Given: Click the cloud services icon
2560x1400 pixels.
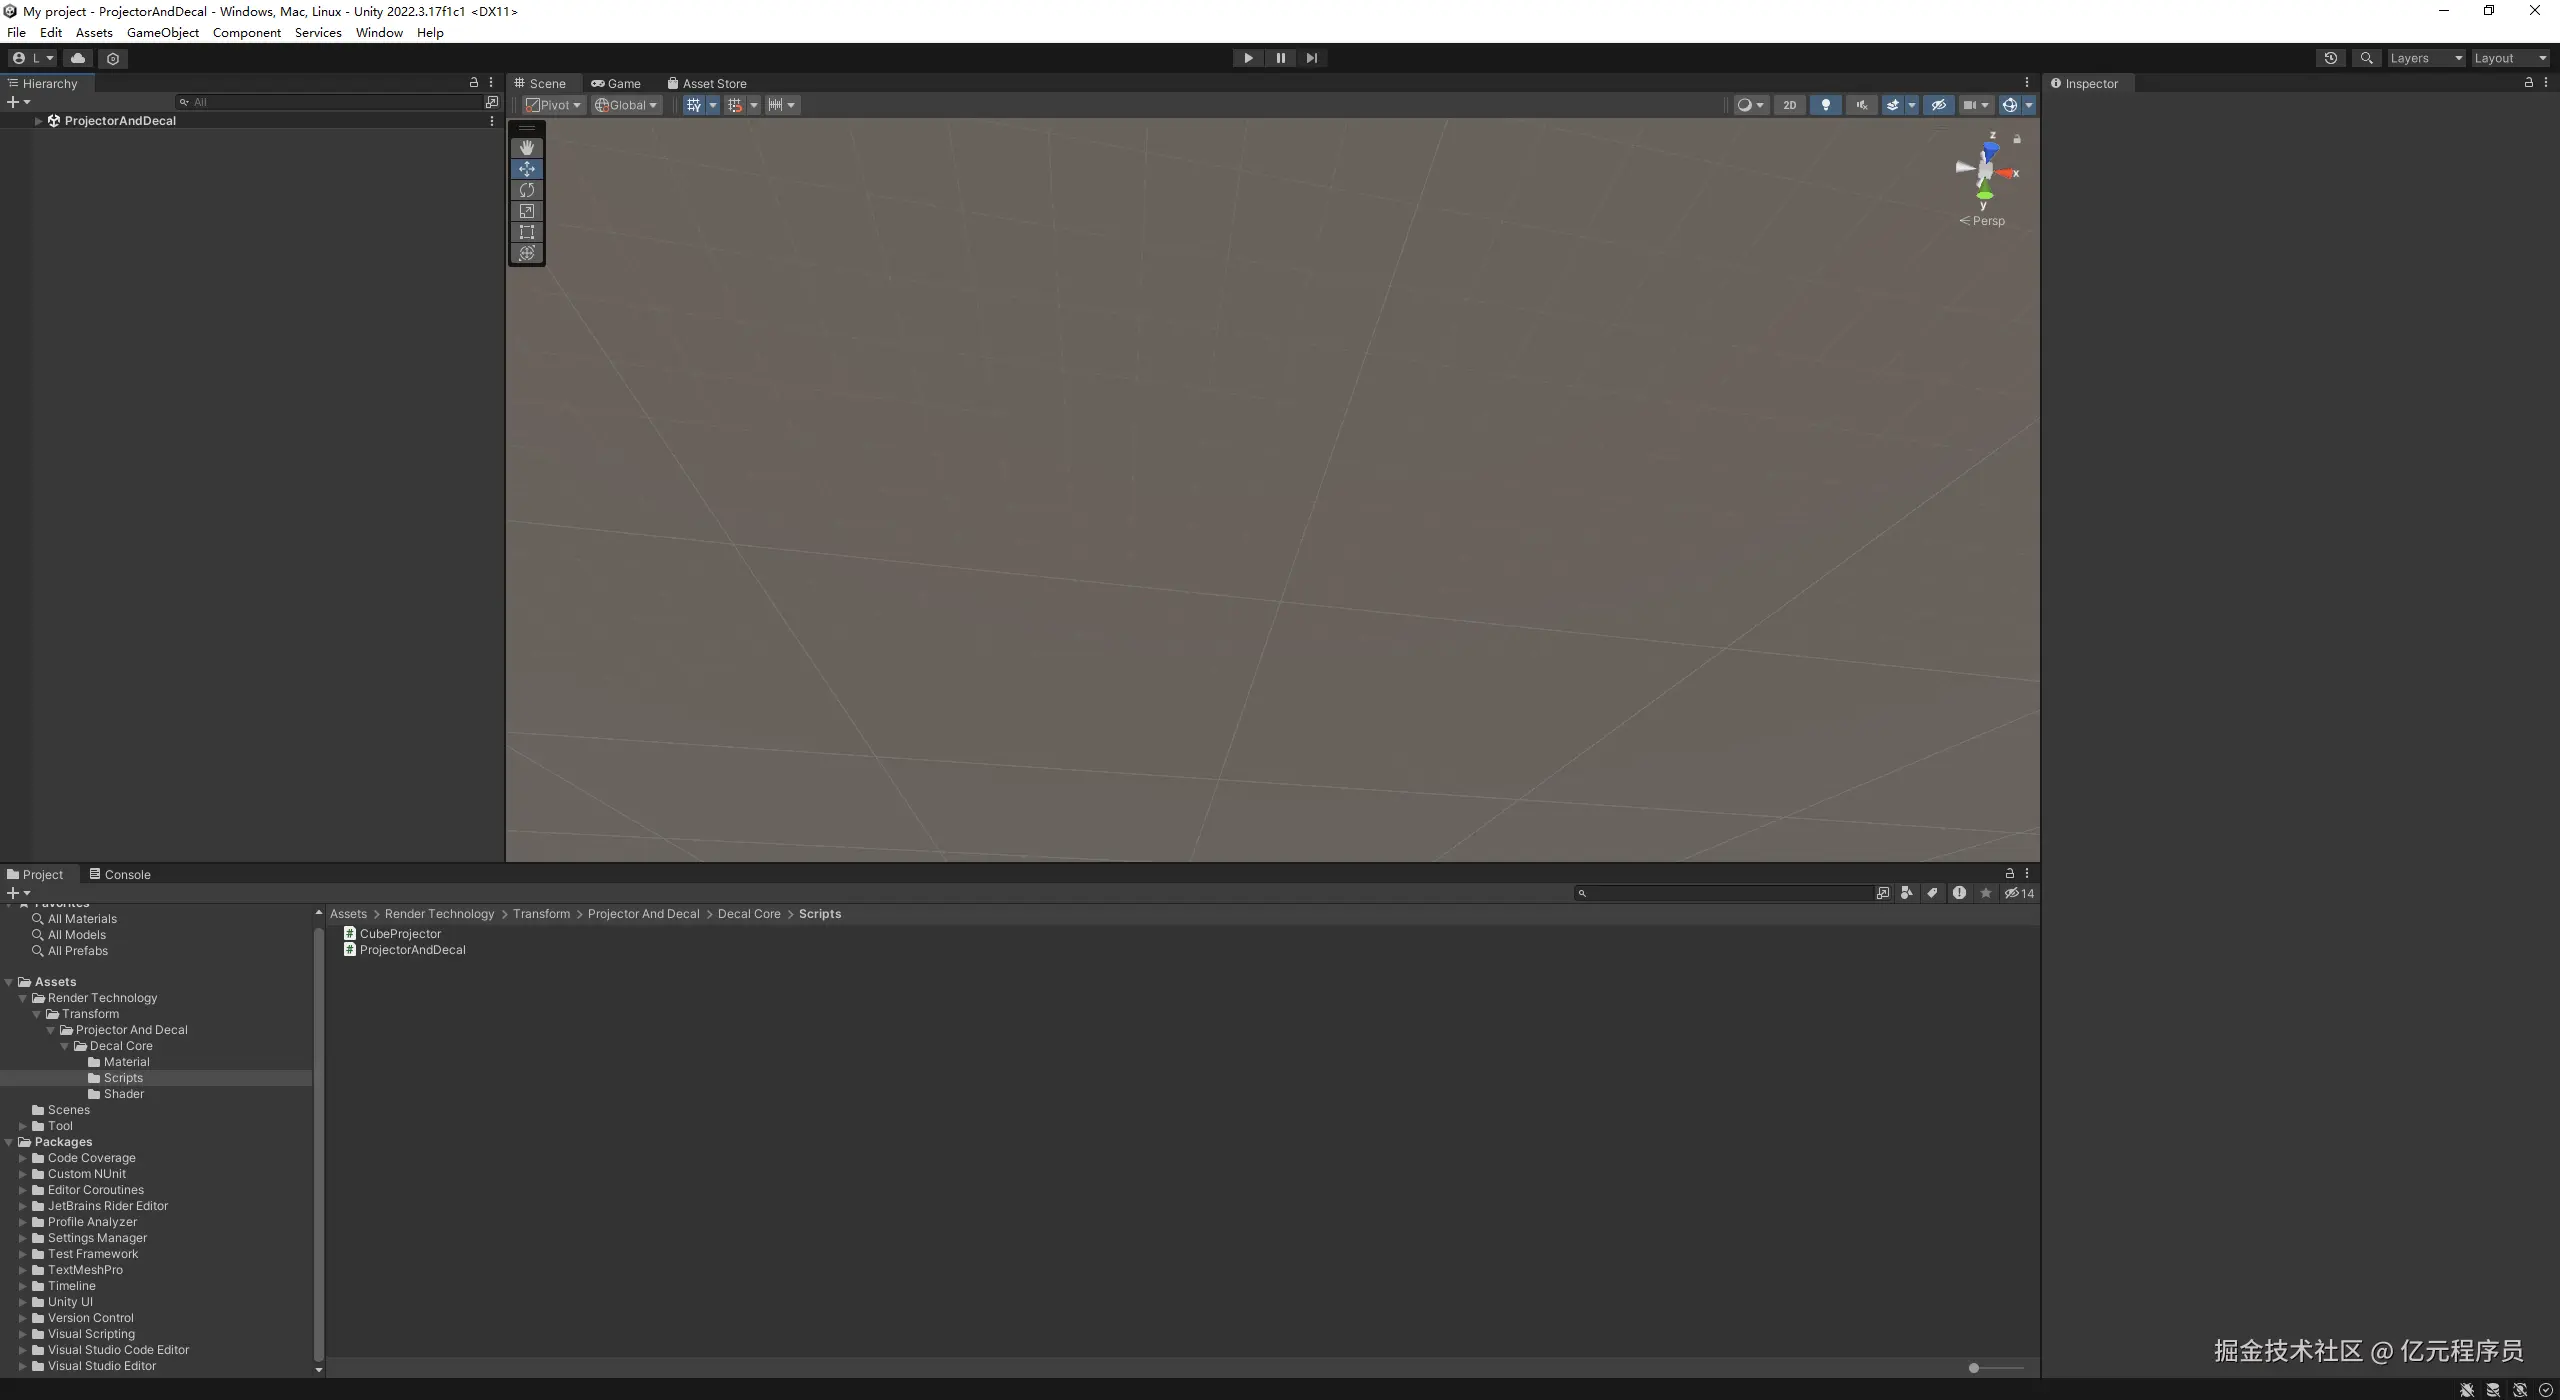Looking at the screenshot, I should [78, 58].
